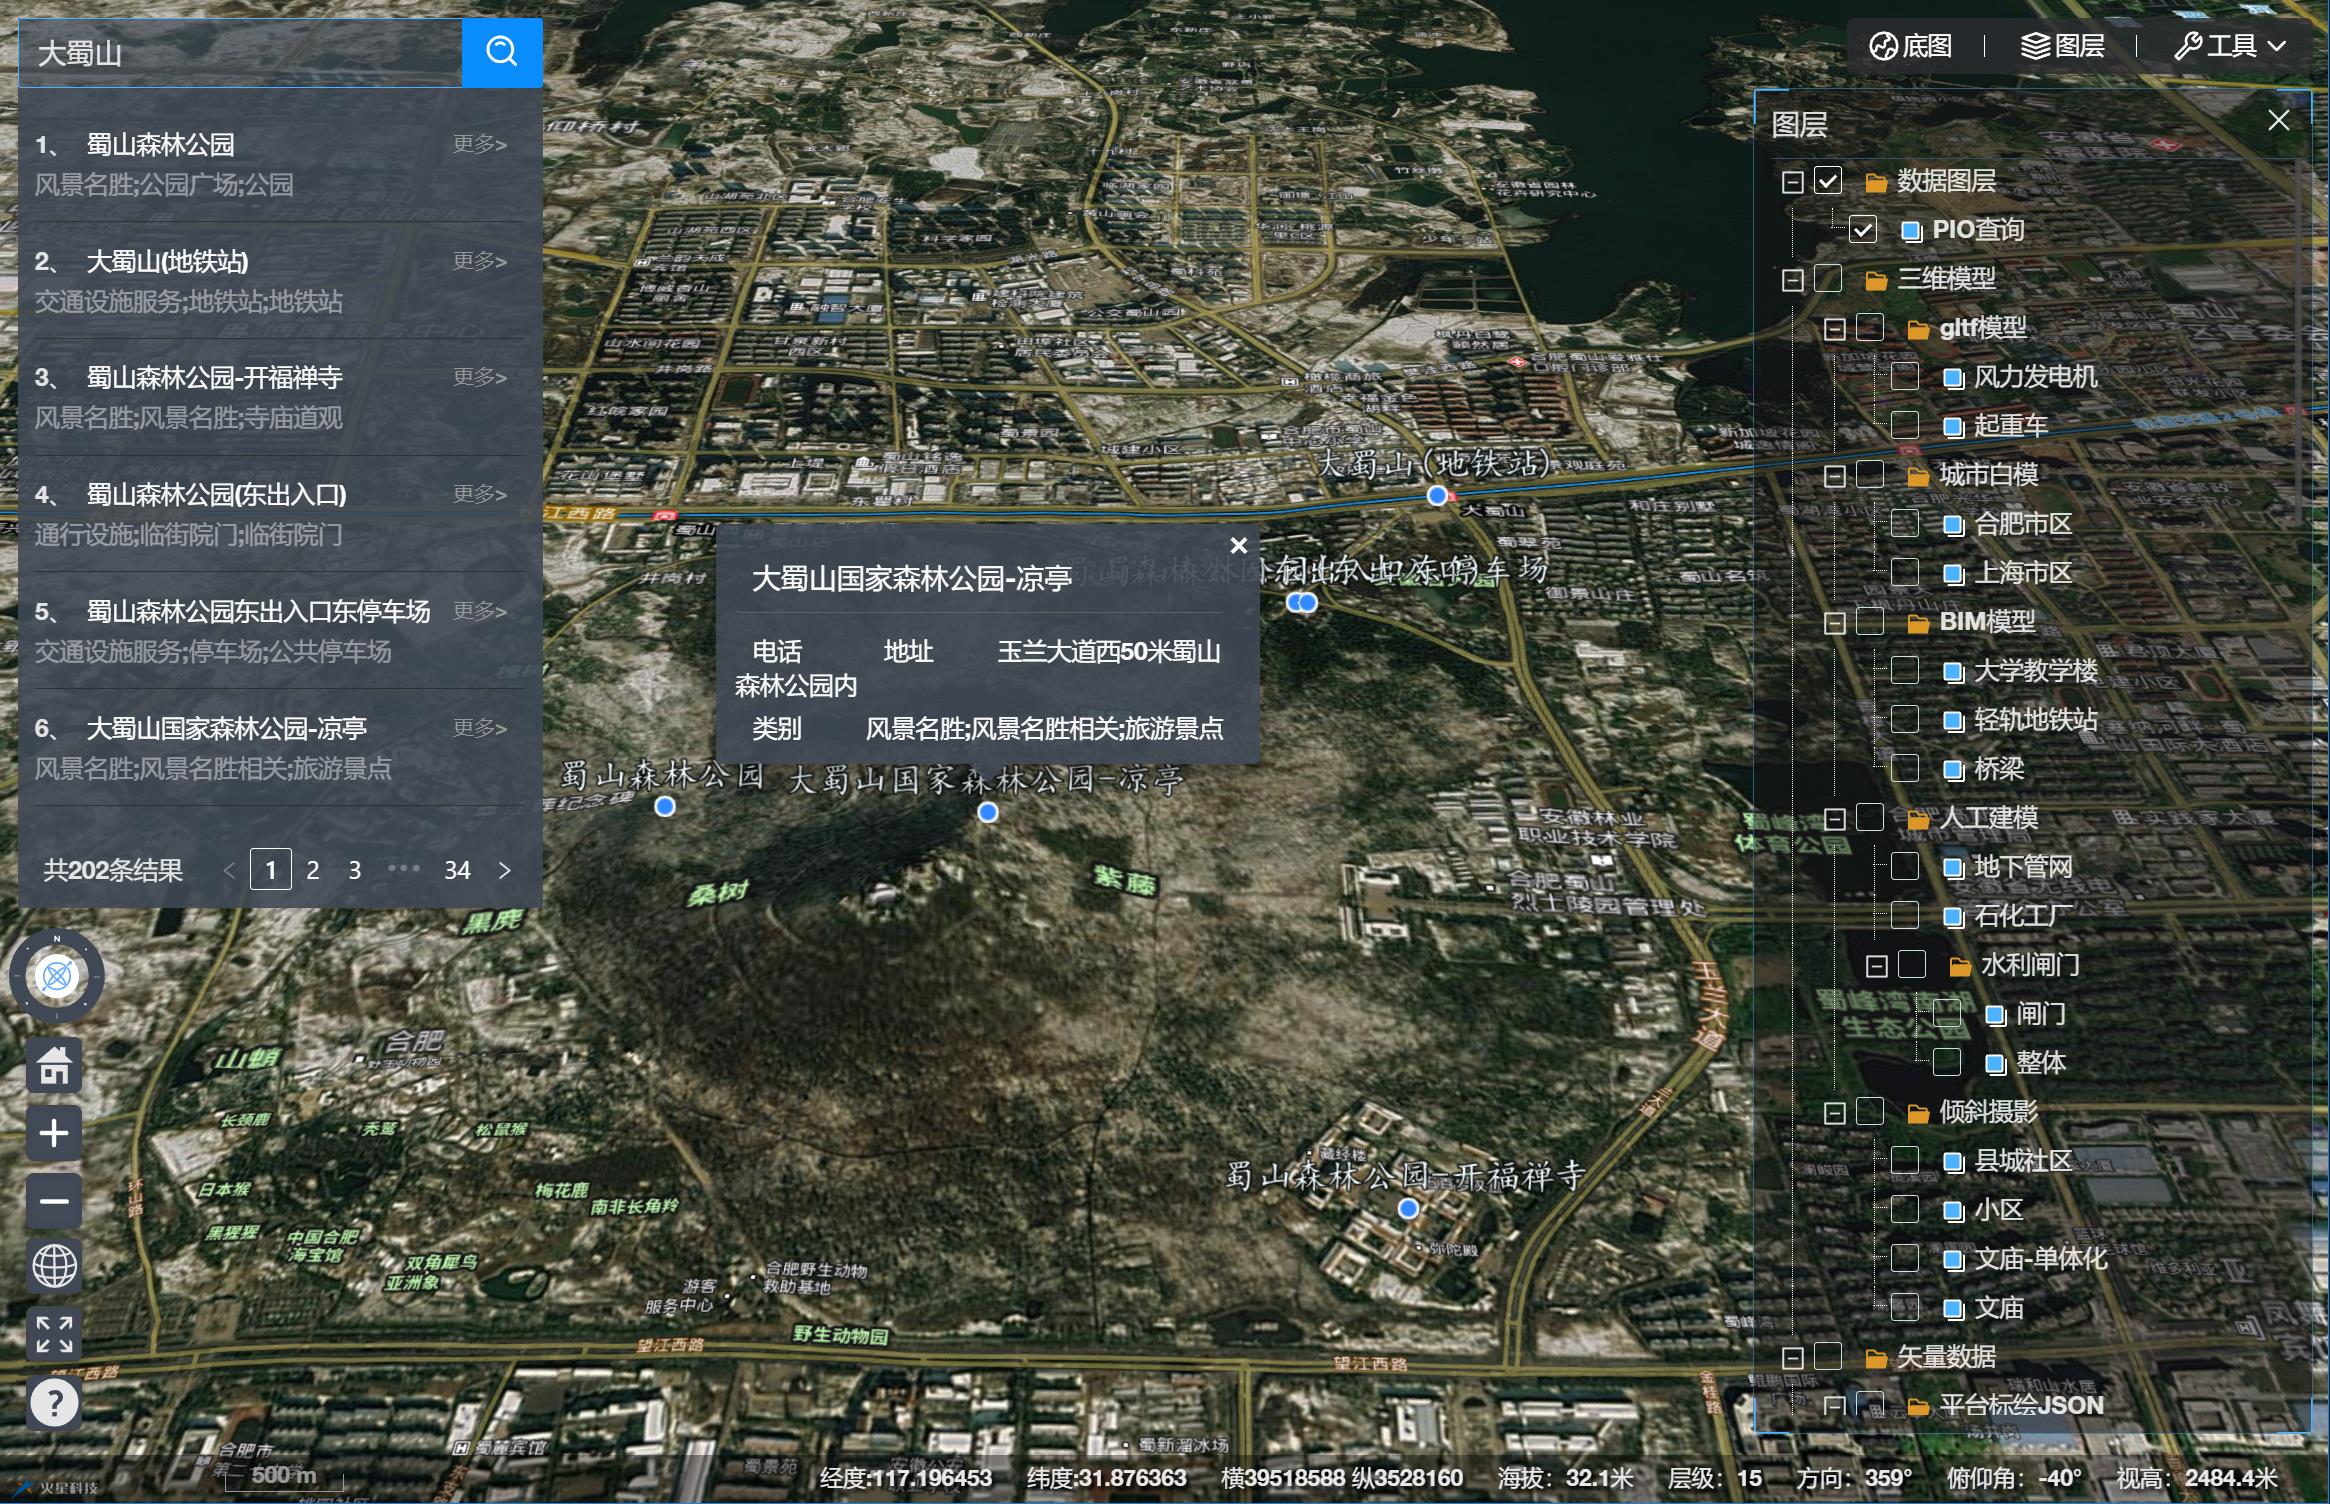
Task: Toggle fullscreen with the expand arrows icon
Action: point(54,1334)
